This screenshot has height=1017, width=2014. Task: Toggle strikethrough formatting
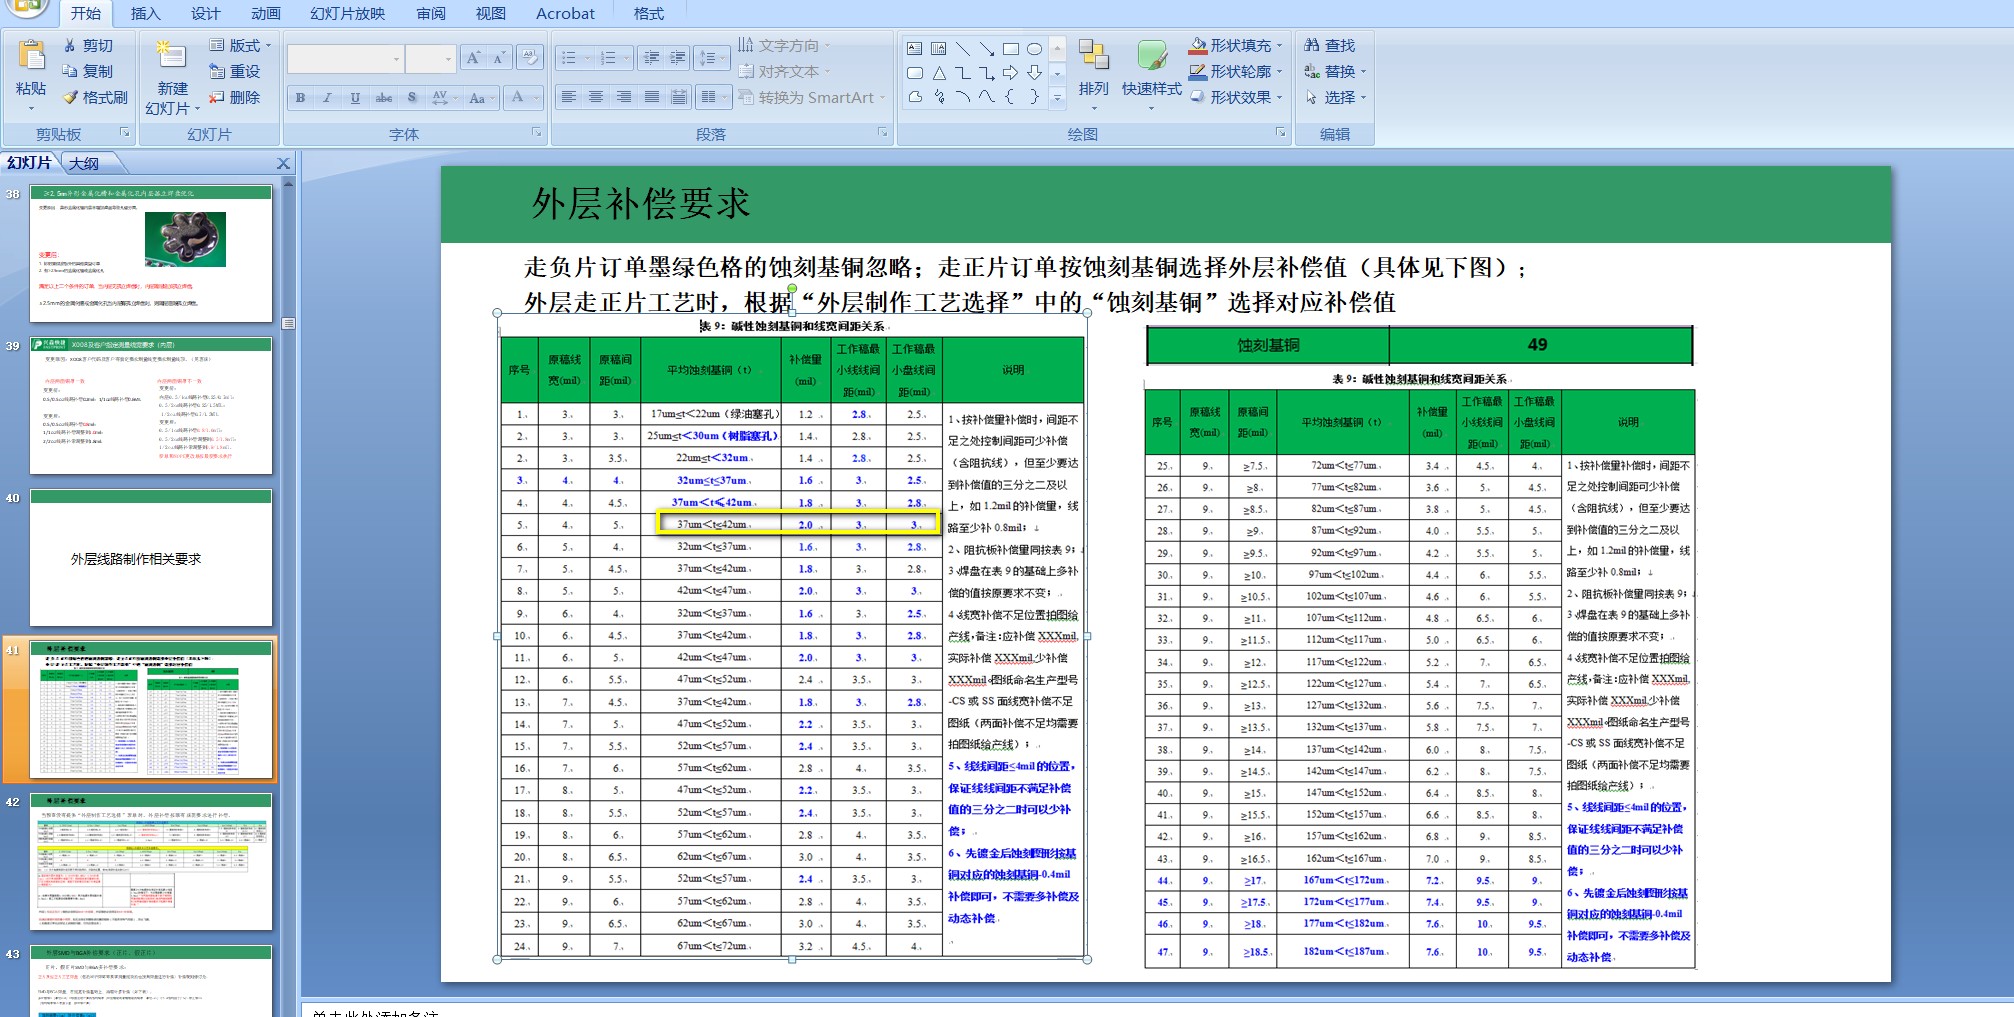click(x=383, y=98)
